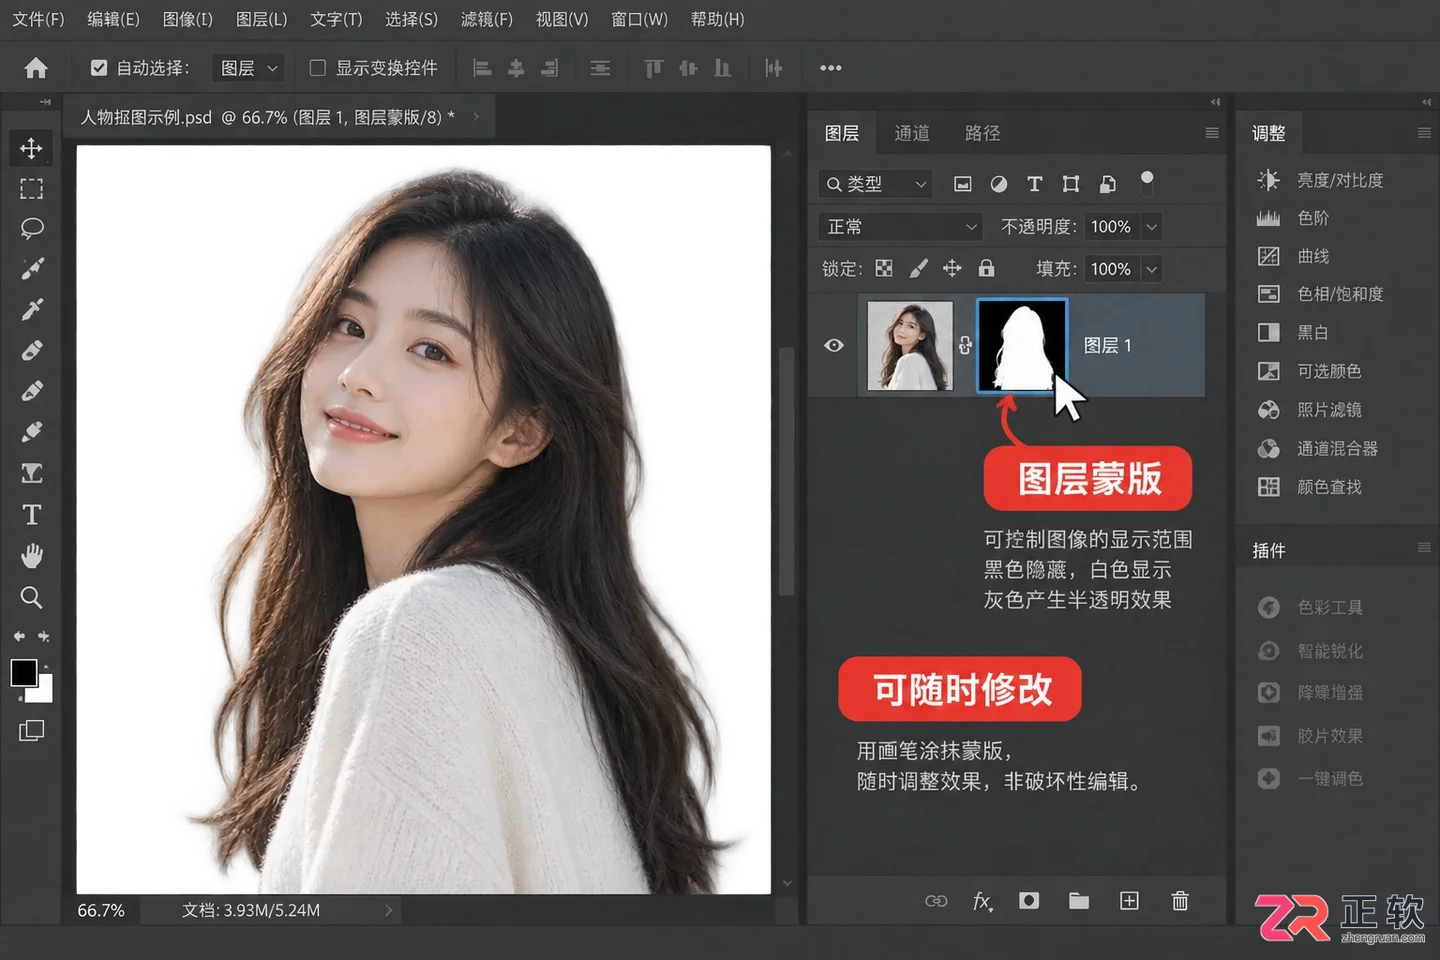
Task: Open the 正常 blend mode dropdown
Action: pyautogui.click(x=900, y=227)
